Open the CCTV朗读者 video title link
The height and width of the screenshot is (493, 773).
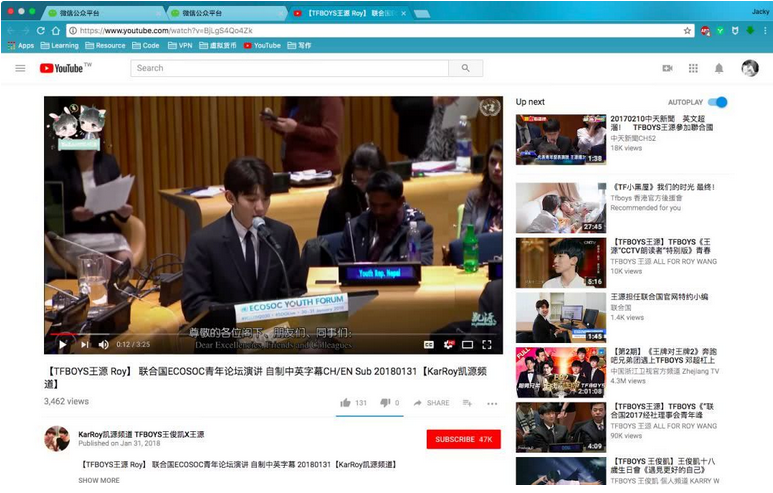click(x=661, y=246)
